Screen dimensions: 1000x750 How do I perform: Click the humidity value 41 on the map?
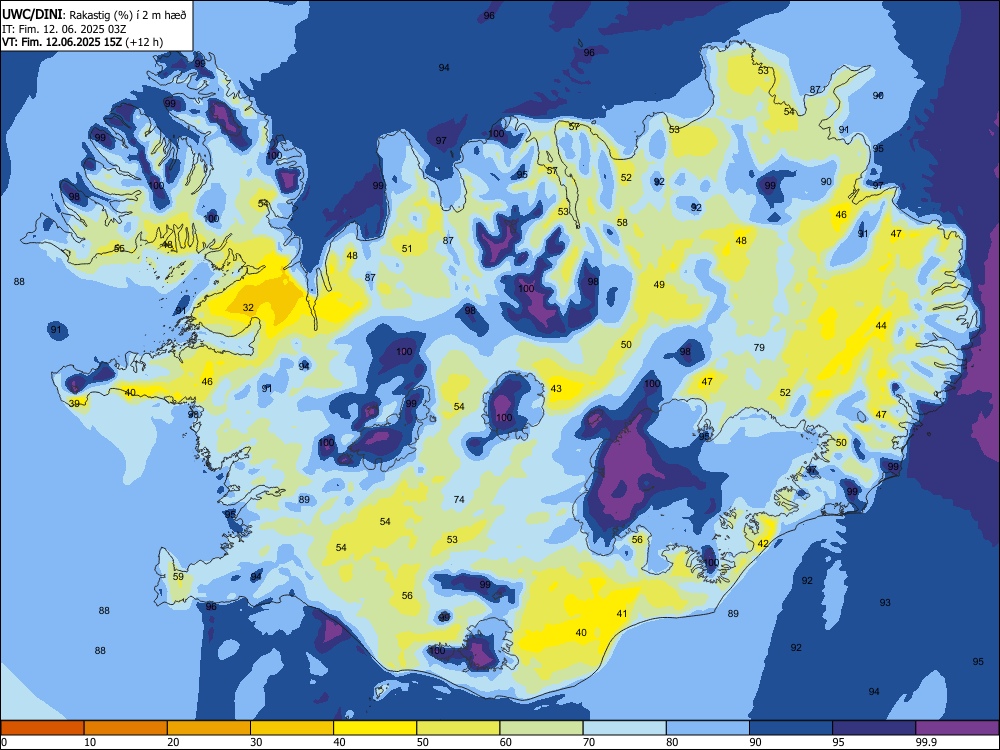click(x=622, y=614)
